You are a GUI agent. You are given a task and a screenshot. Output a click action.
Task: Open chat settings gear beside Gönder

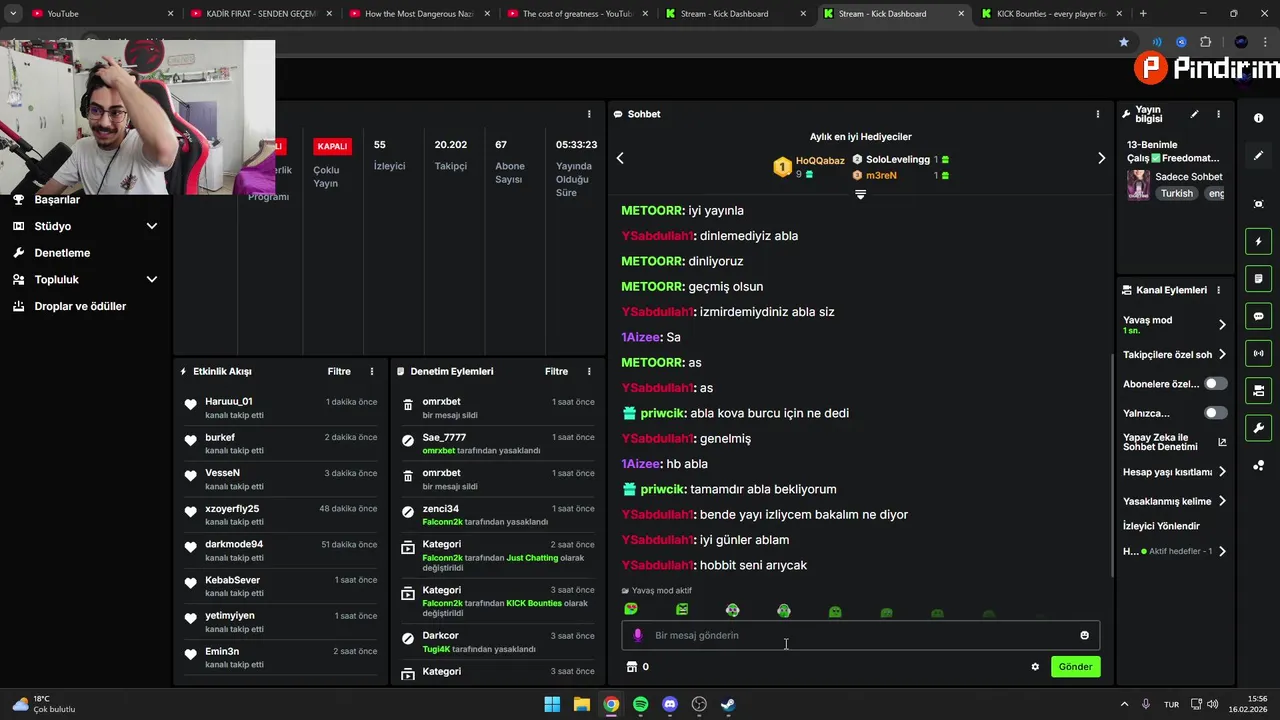pos(1035,667)
